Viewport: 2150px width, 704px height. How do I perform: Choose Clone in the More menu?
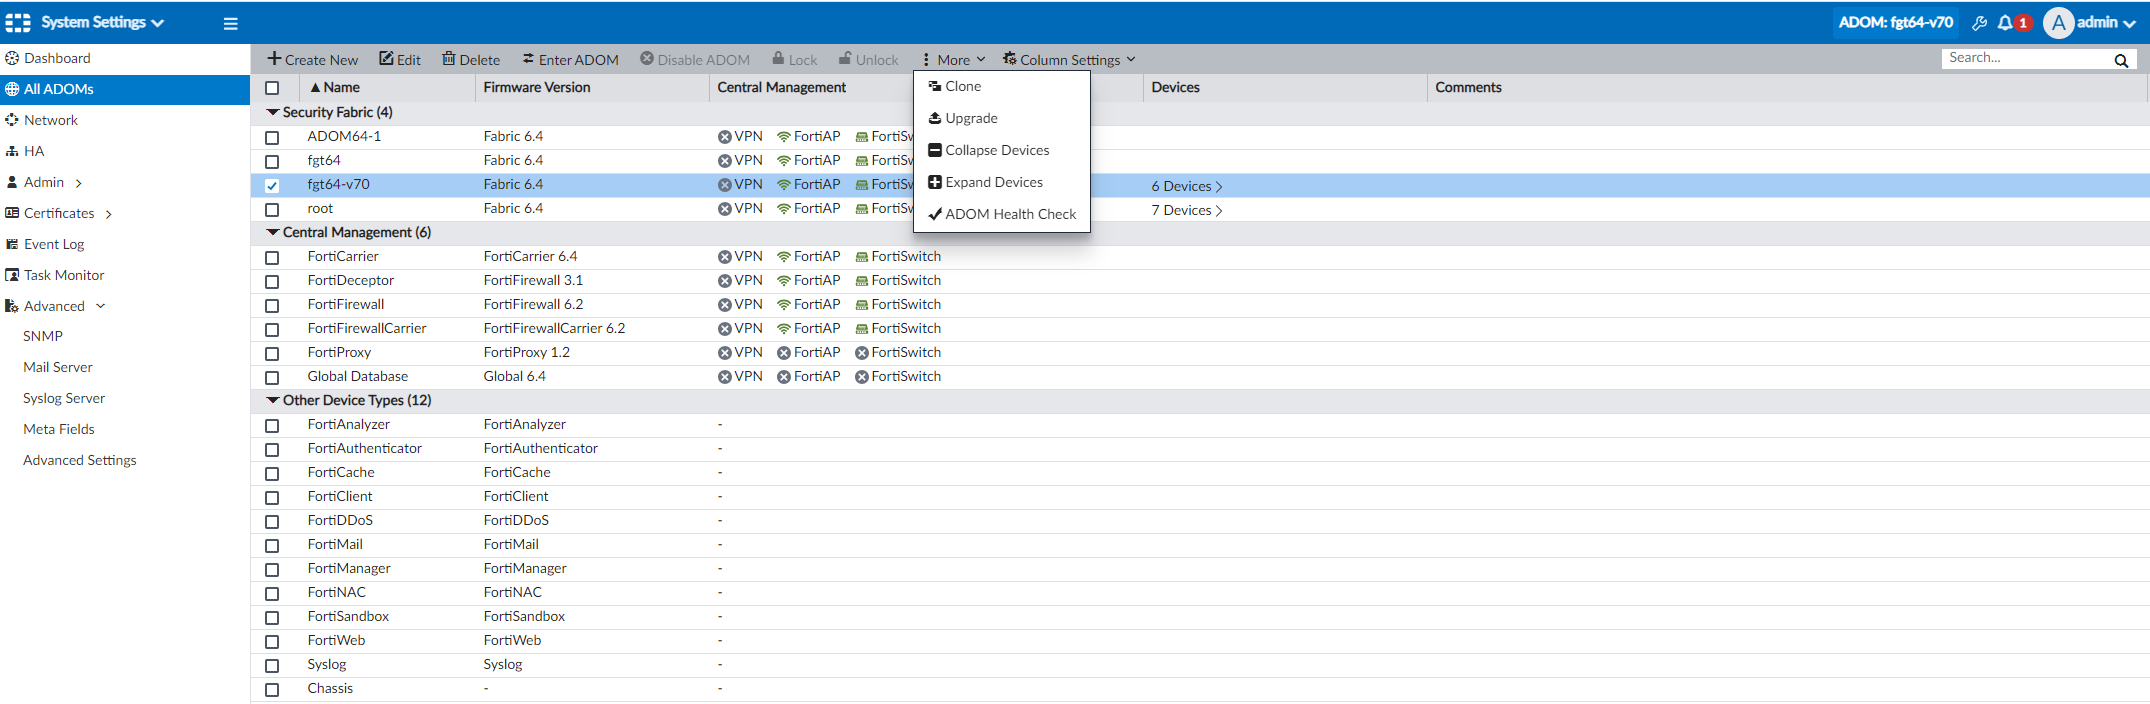point(963,86)
